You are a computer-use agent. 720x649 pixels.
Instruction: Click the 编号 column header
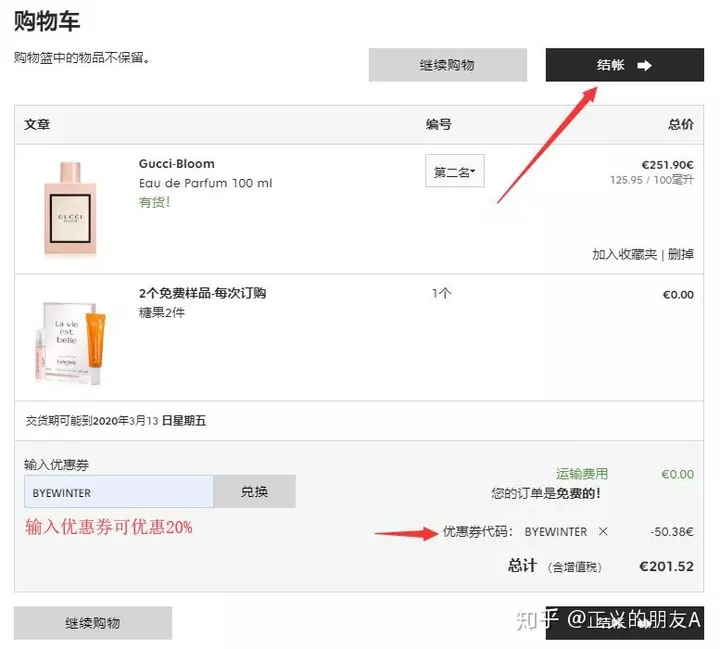click(439, 124)
